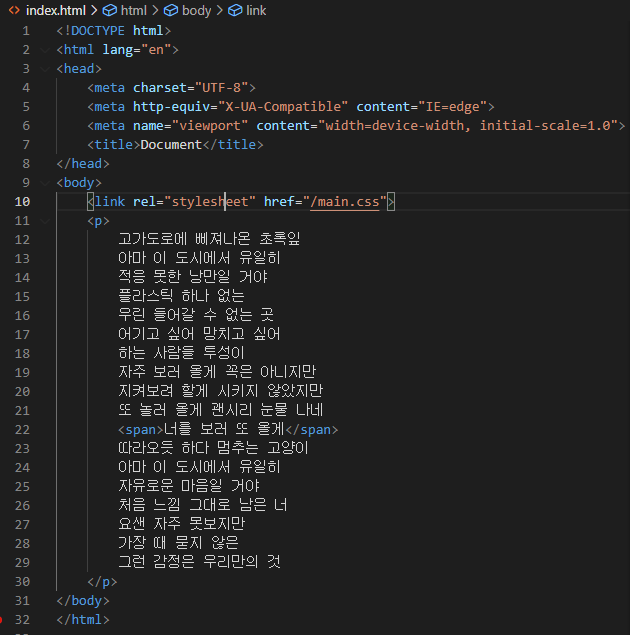The image size is (630, 635).
Task: Click the closing </head> tag
Action: click(83, 164)
